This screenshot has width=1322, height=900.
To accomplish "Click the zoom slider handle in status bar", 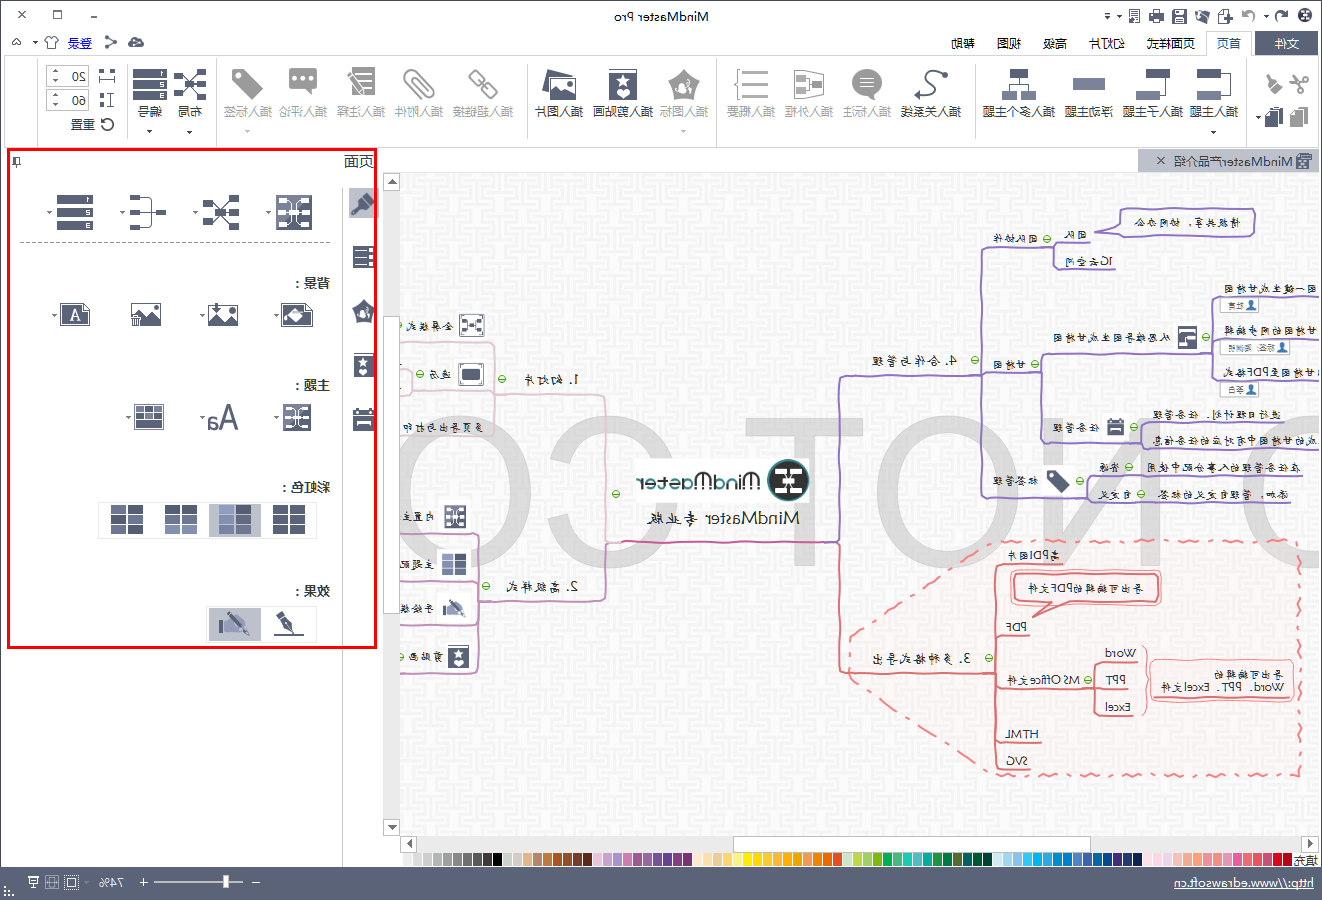I will pos(226,882).
